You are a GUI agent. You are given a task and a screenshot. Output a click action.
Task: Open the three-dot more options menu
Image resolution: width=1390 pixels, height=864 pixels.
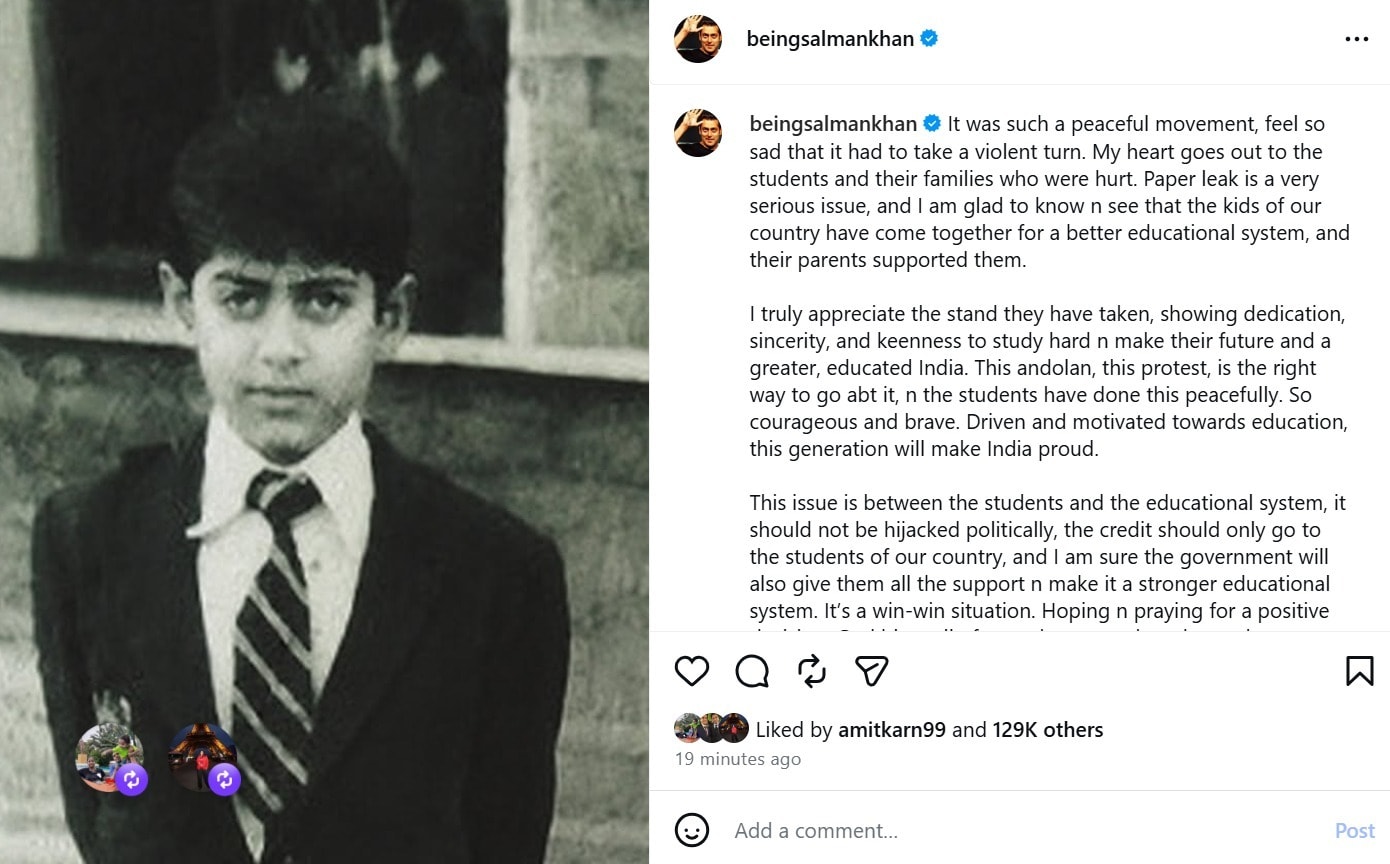coord(1356,39)
